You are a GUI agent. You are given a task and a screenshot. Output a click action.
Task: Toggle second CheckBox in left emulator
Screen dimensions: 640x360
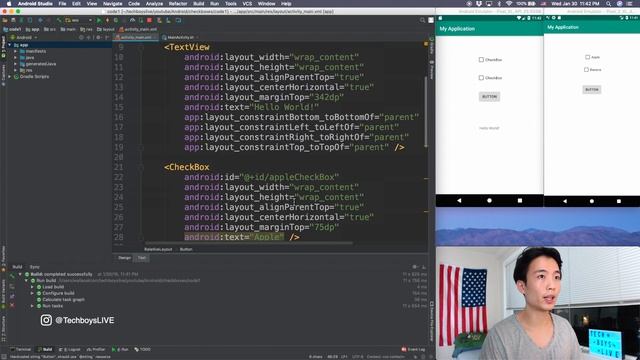pyautogui.click(x=481, y=78)
